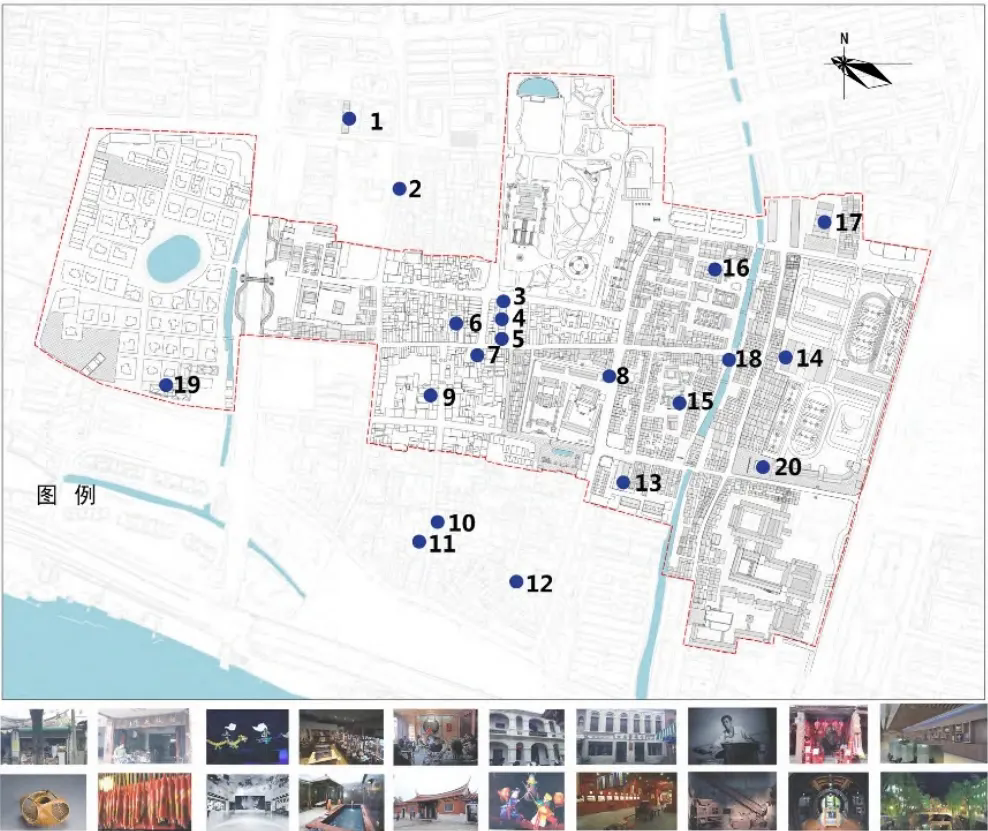Click the blue dot labeled 19
The width and height of the screenshot is (988, 831).
point(166,385)
